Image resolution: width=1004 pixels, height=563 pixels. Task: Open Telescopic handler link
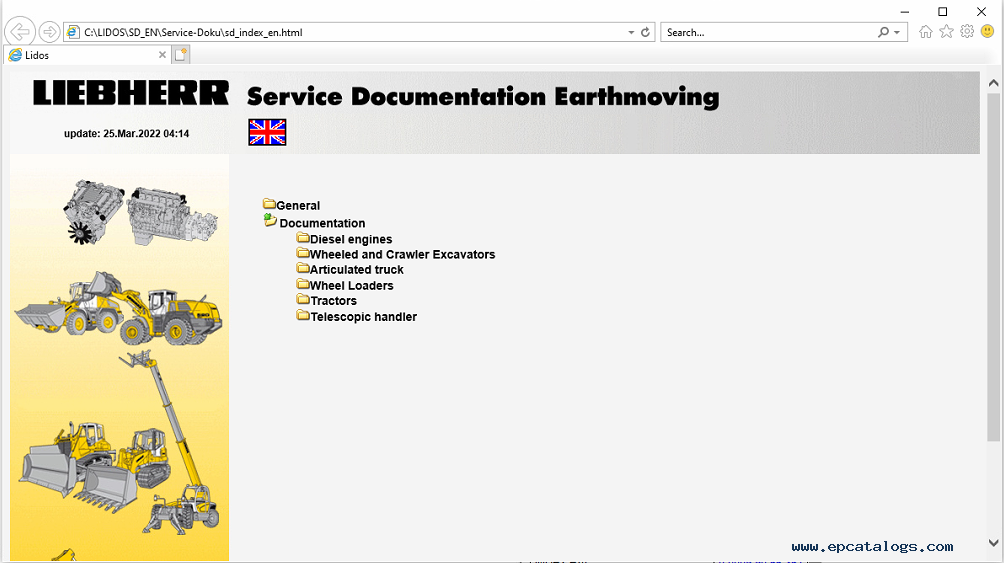(364, 317)
